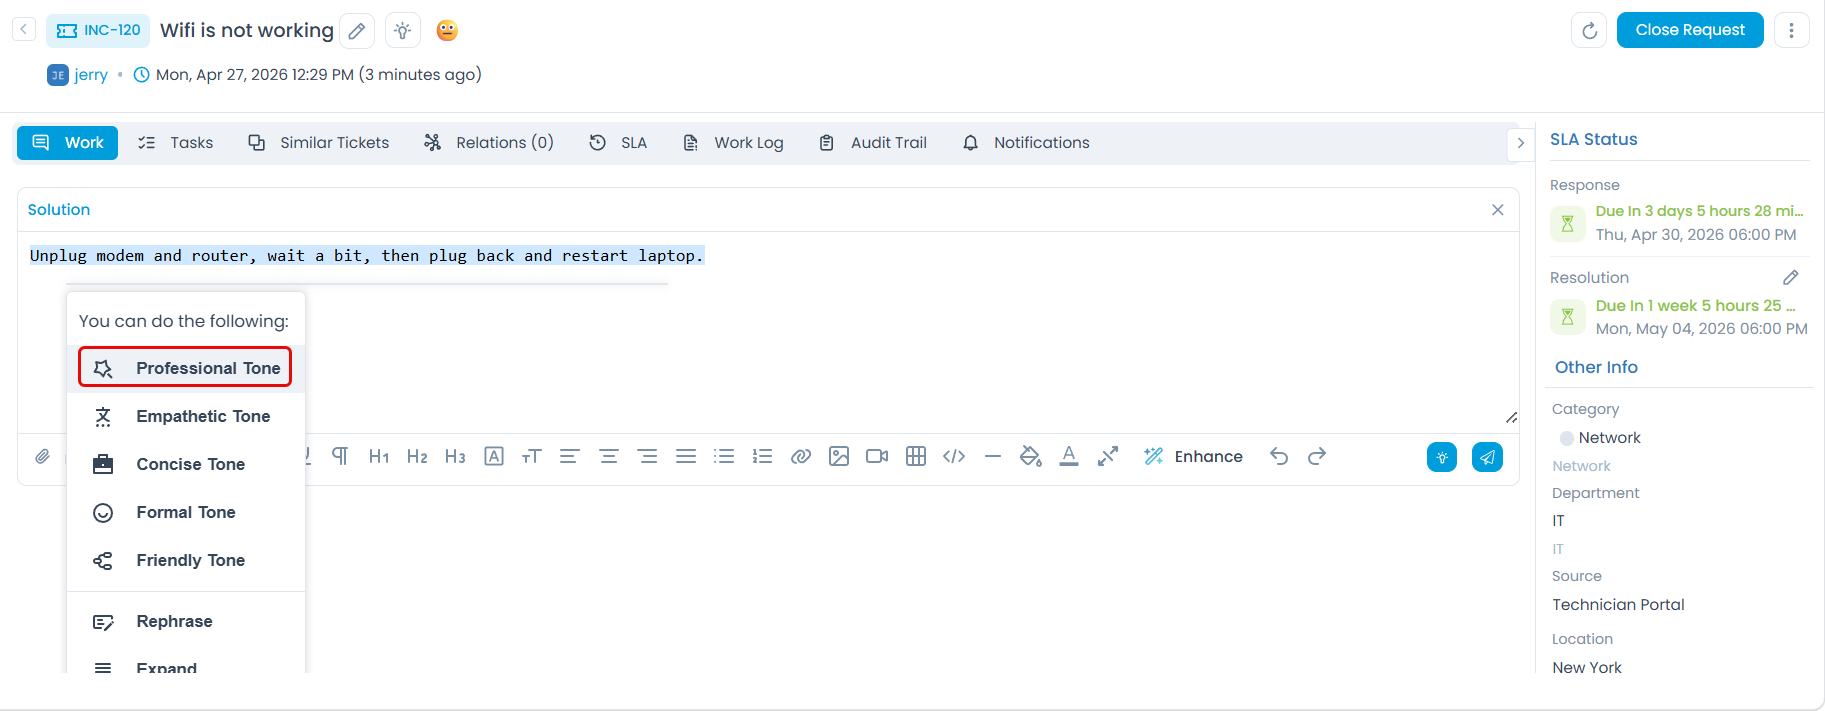
Task: Refresh the request with reload icon
Action: [1589, 31]
